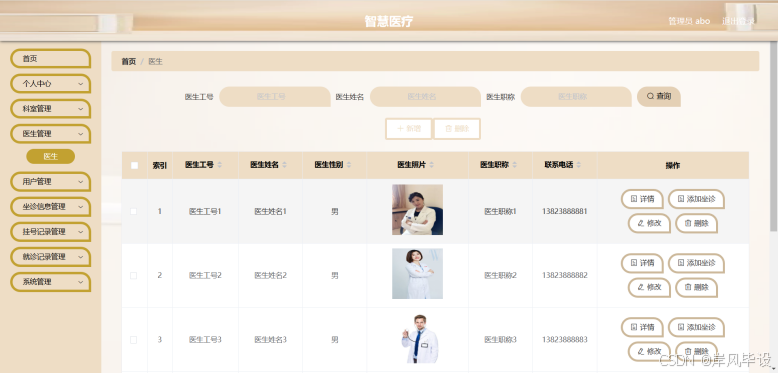Click the 医生职称2 cell

point(501,275)
